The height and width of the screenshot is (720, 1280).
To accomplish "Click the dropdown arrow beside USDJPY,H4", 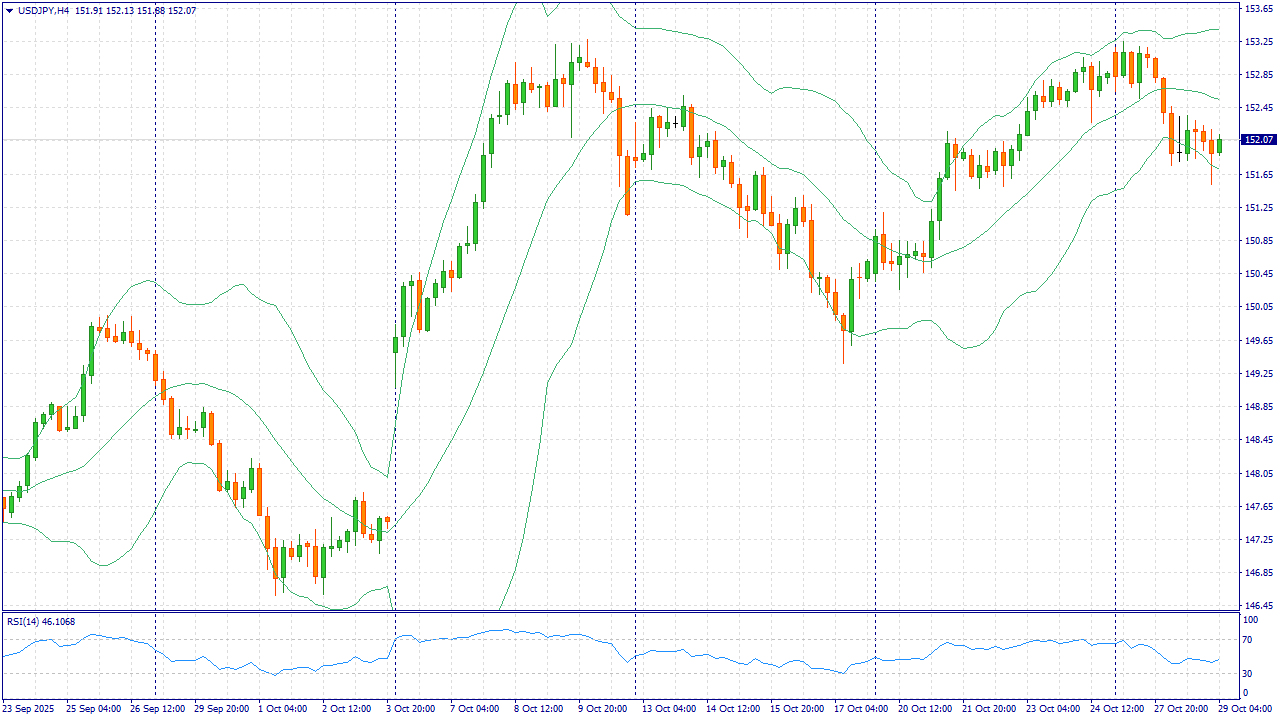I will tap(9, 11).
